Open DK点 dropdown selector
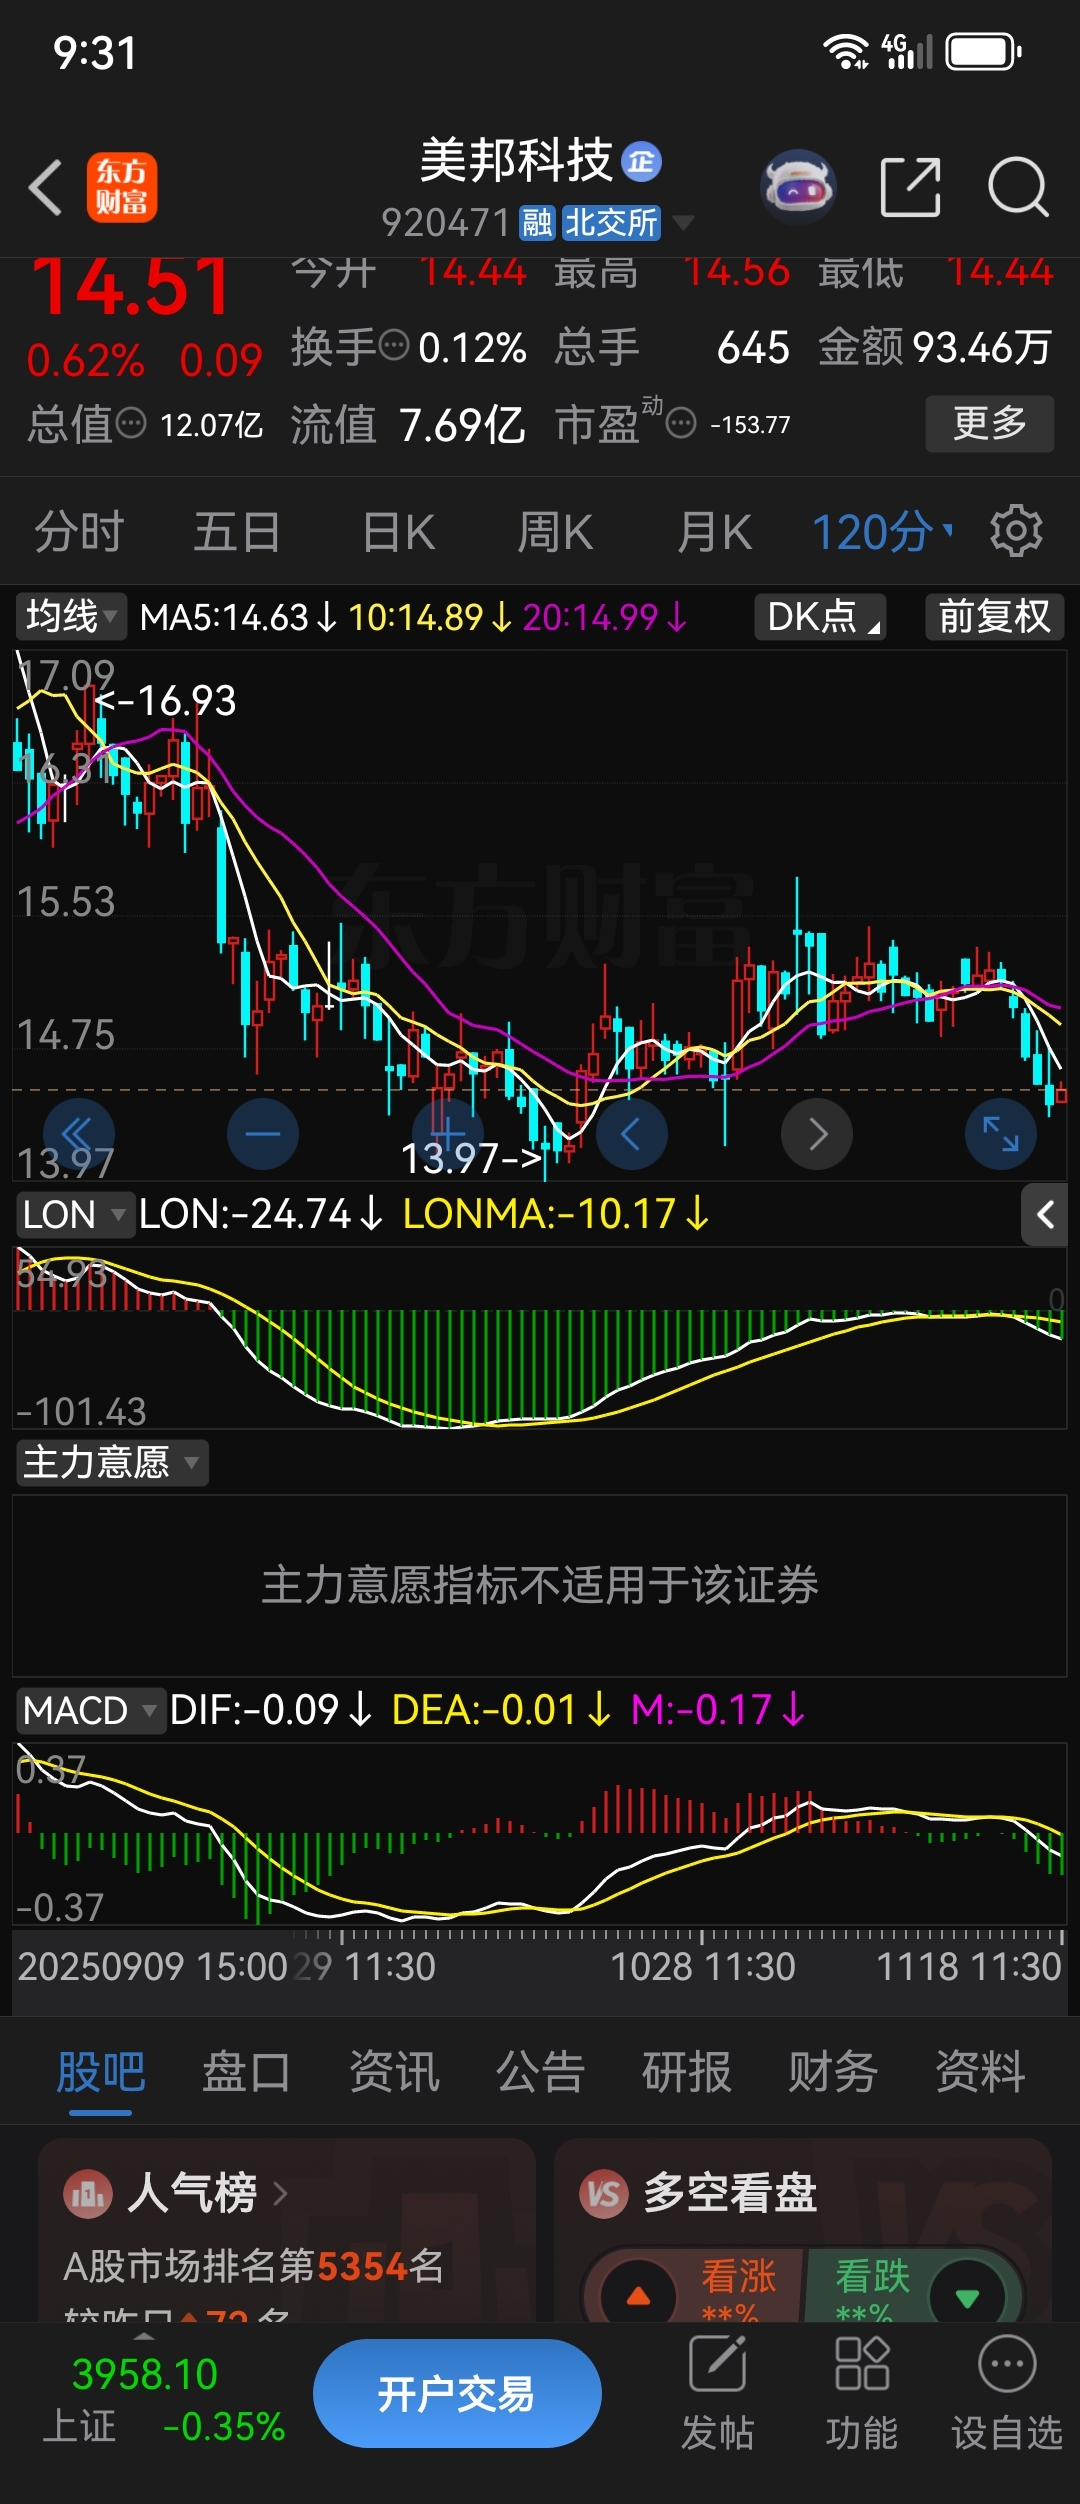Screen dimensions: 1080x2504 pyautogui.click(x=820, y=616)
